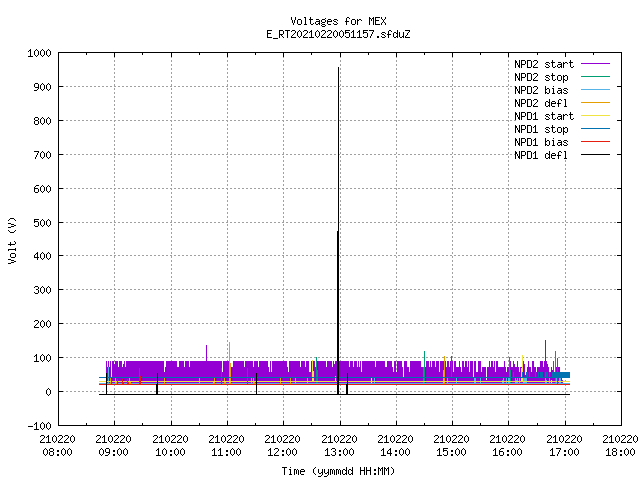Click the 700 y-axis tick label
Image resolution: width=640 pixels, height=480 pixels.
point(42,155)
